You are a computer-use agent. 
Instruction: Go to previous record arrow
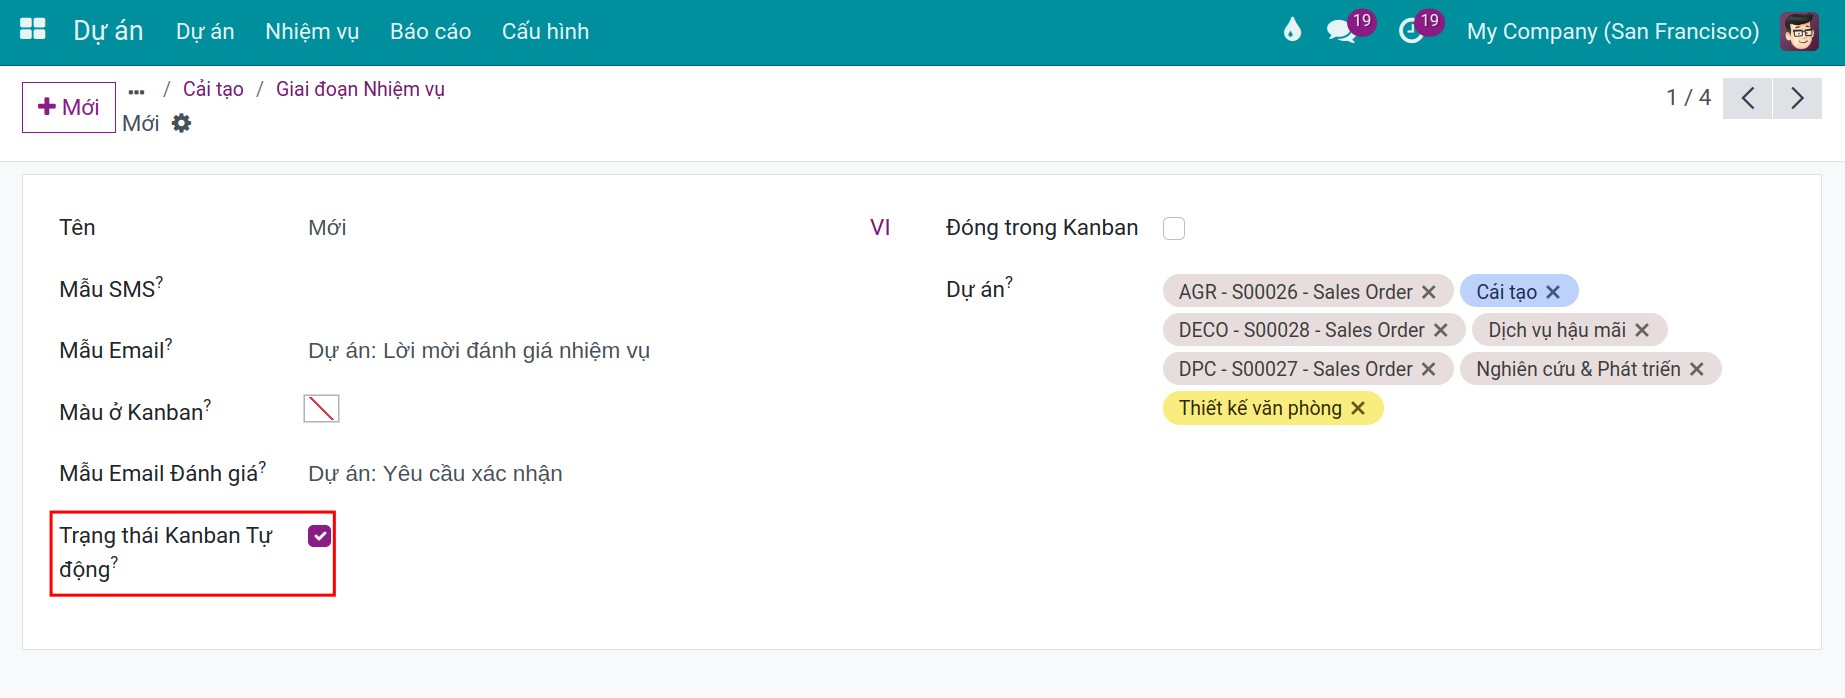(1747, 98)
